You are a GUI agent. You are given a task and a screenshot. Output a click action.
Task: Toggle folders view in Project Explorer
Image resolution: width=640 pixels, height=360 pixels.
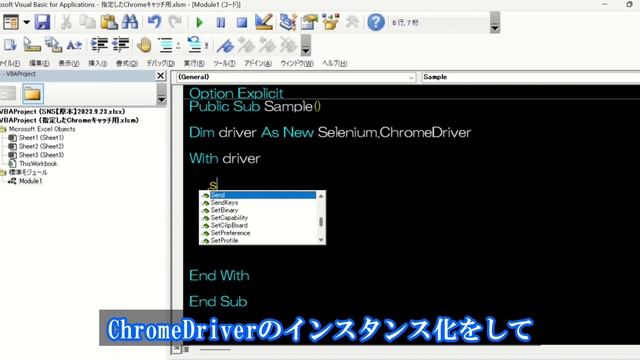coord(32,94)
